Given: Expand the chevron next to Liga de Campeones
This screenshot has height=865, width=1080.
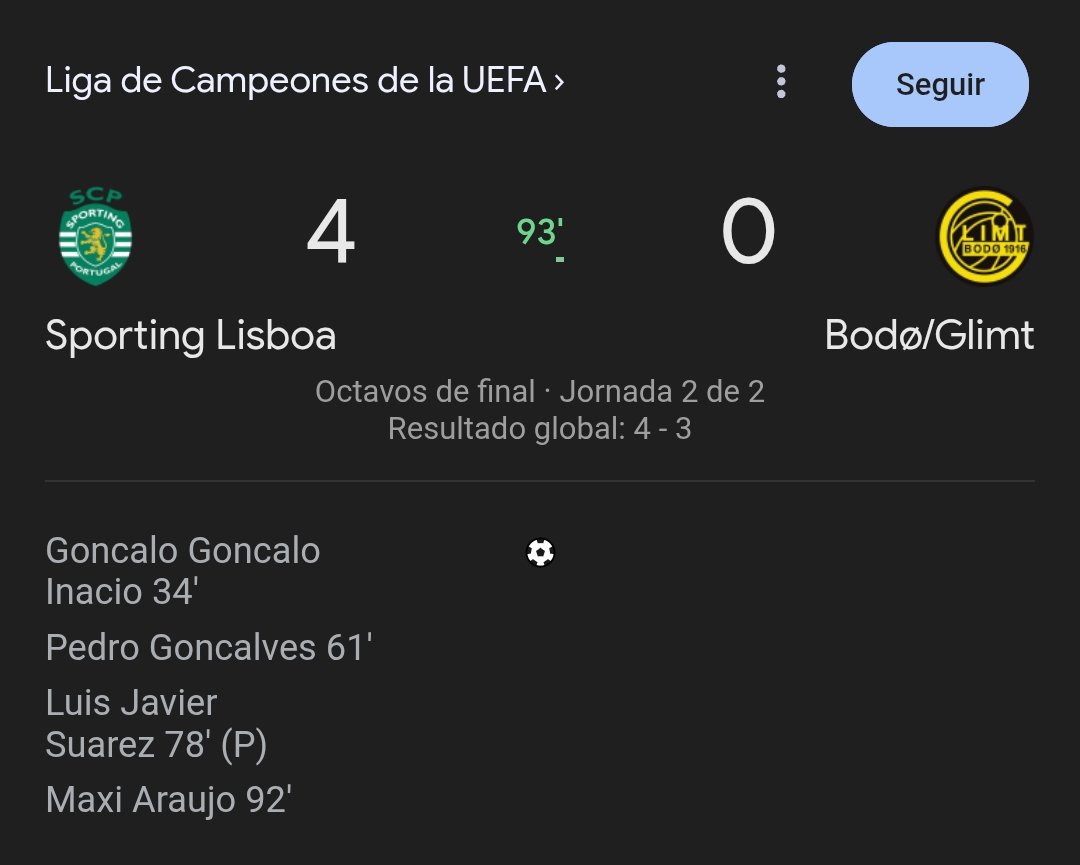Looking at the screenshot, I should [559, 82].
